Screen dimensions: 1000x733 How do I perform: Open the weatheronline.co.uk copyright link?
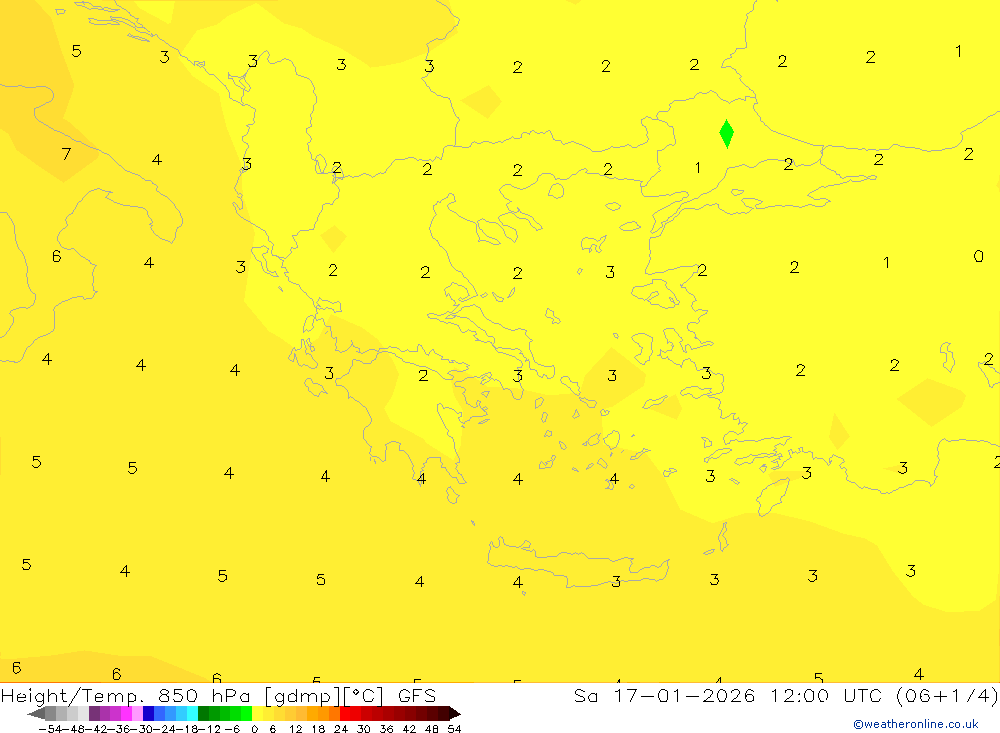[915, 724]
